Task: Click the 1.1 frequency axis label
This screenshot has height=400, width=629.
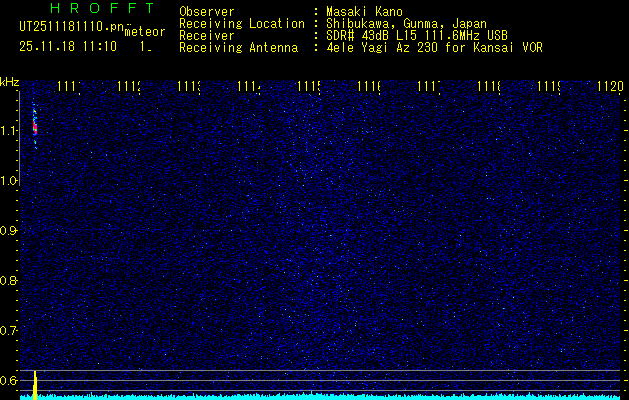Action: (9, 131)
